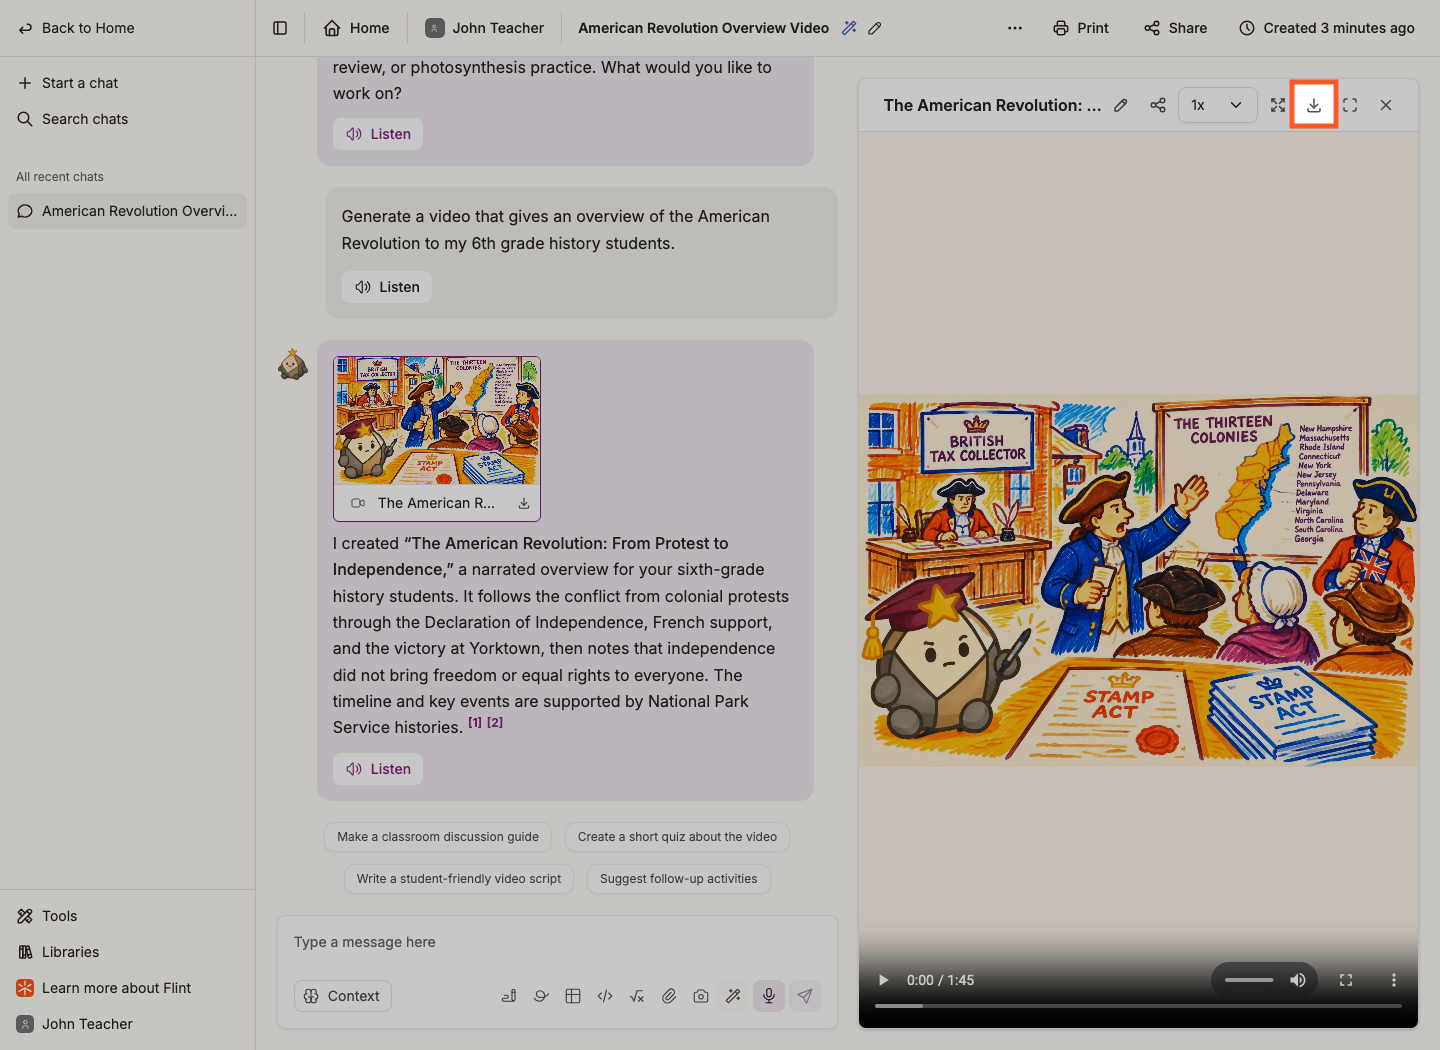This screenshot has height=1050, width=1440.
Task: Click the magic wand icon in the message toolbar
Action: click(x=733, y=996)
